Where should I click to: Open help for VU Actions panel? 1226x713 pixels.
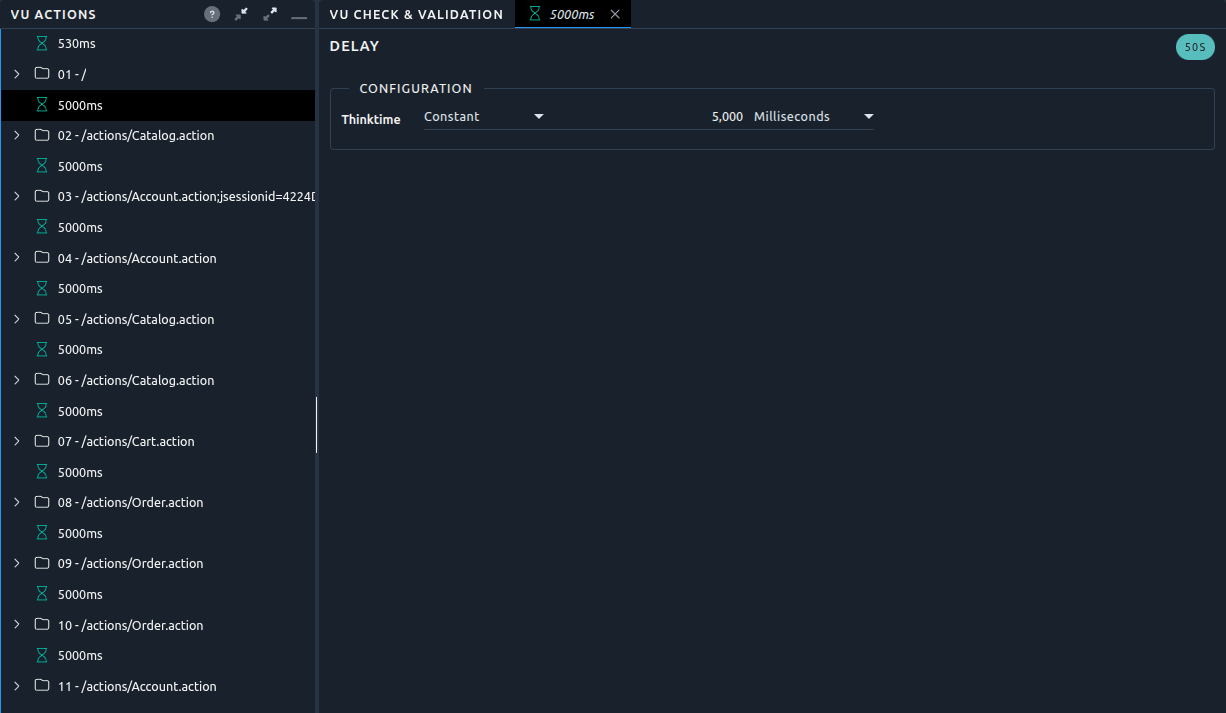click(211, 14)
